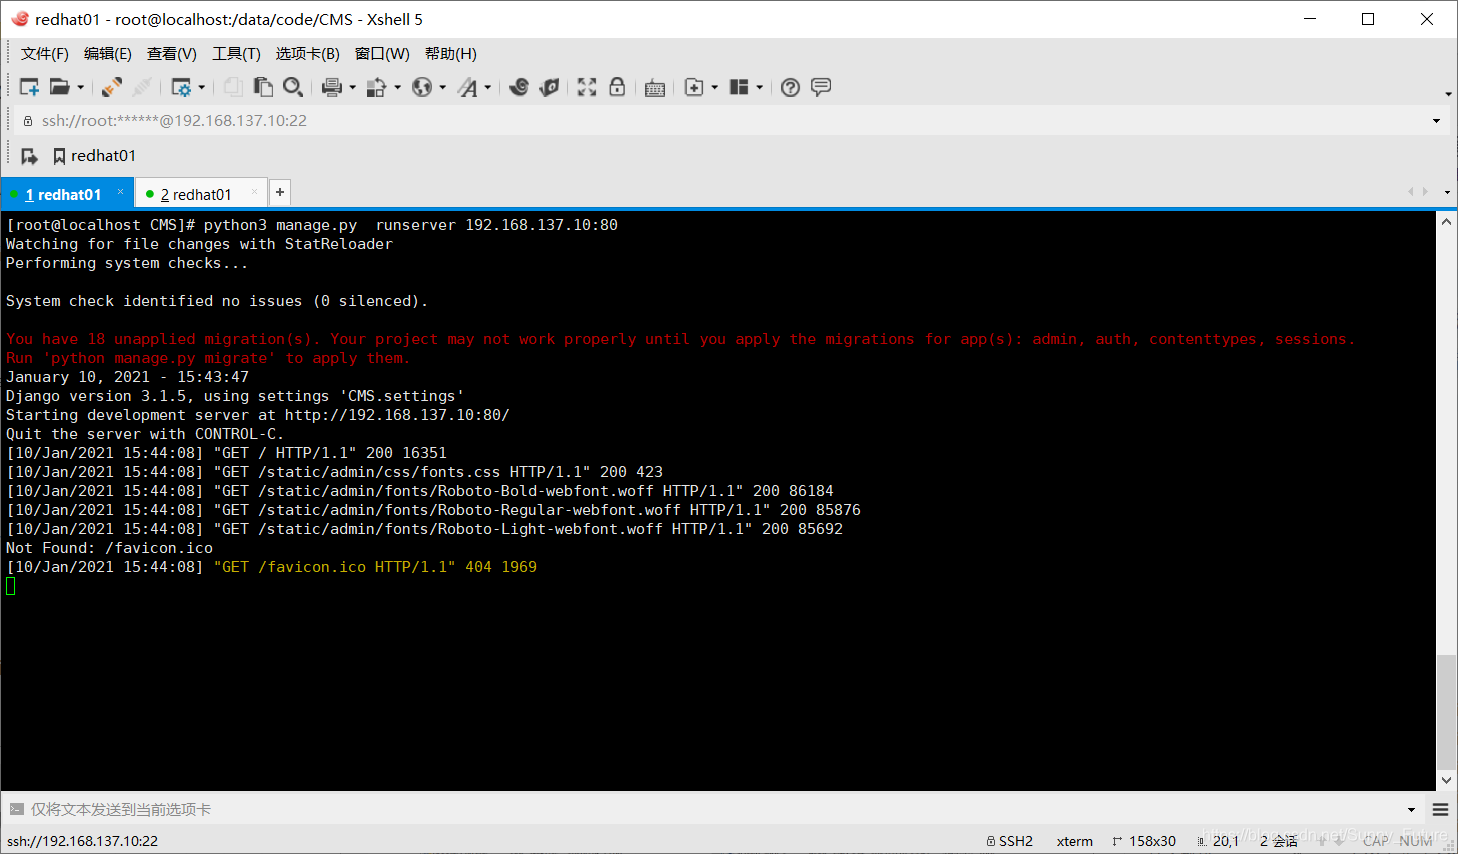Expand the Open Session dropdown arrow
Image resolution: width=1458 pixels, height=854 pixels.
click(81, 87)
